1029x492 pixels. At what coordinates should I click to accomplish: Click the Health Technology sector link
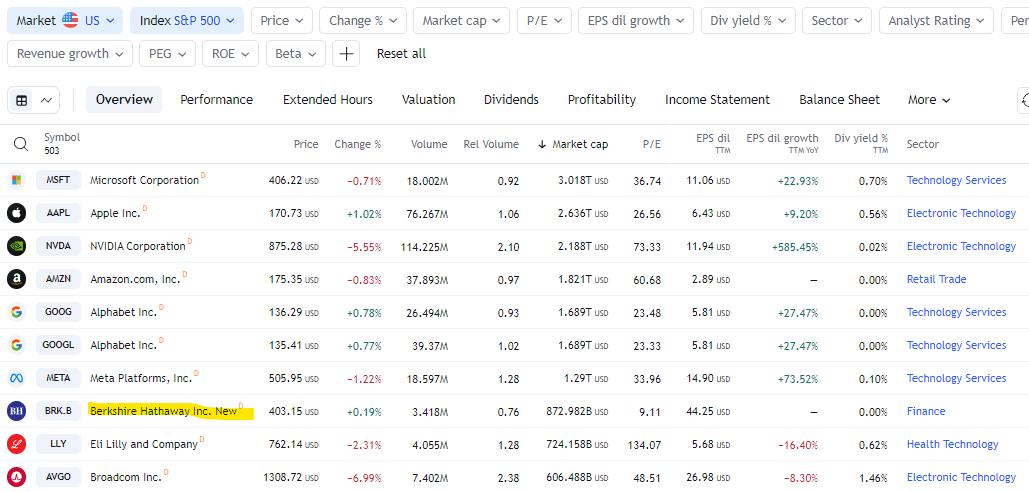pos(952,444)
